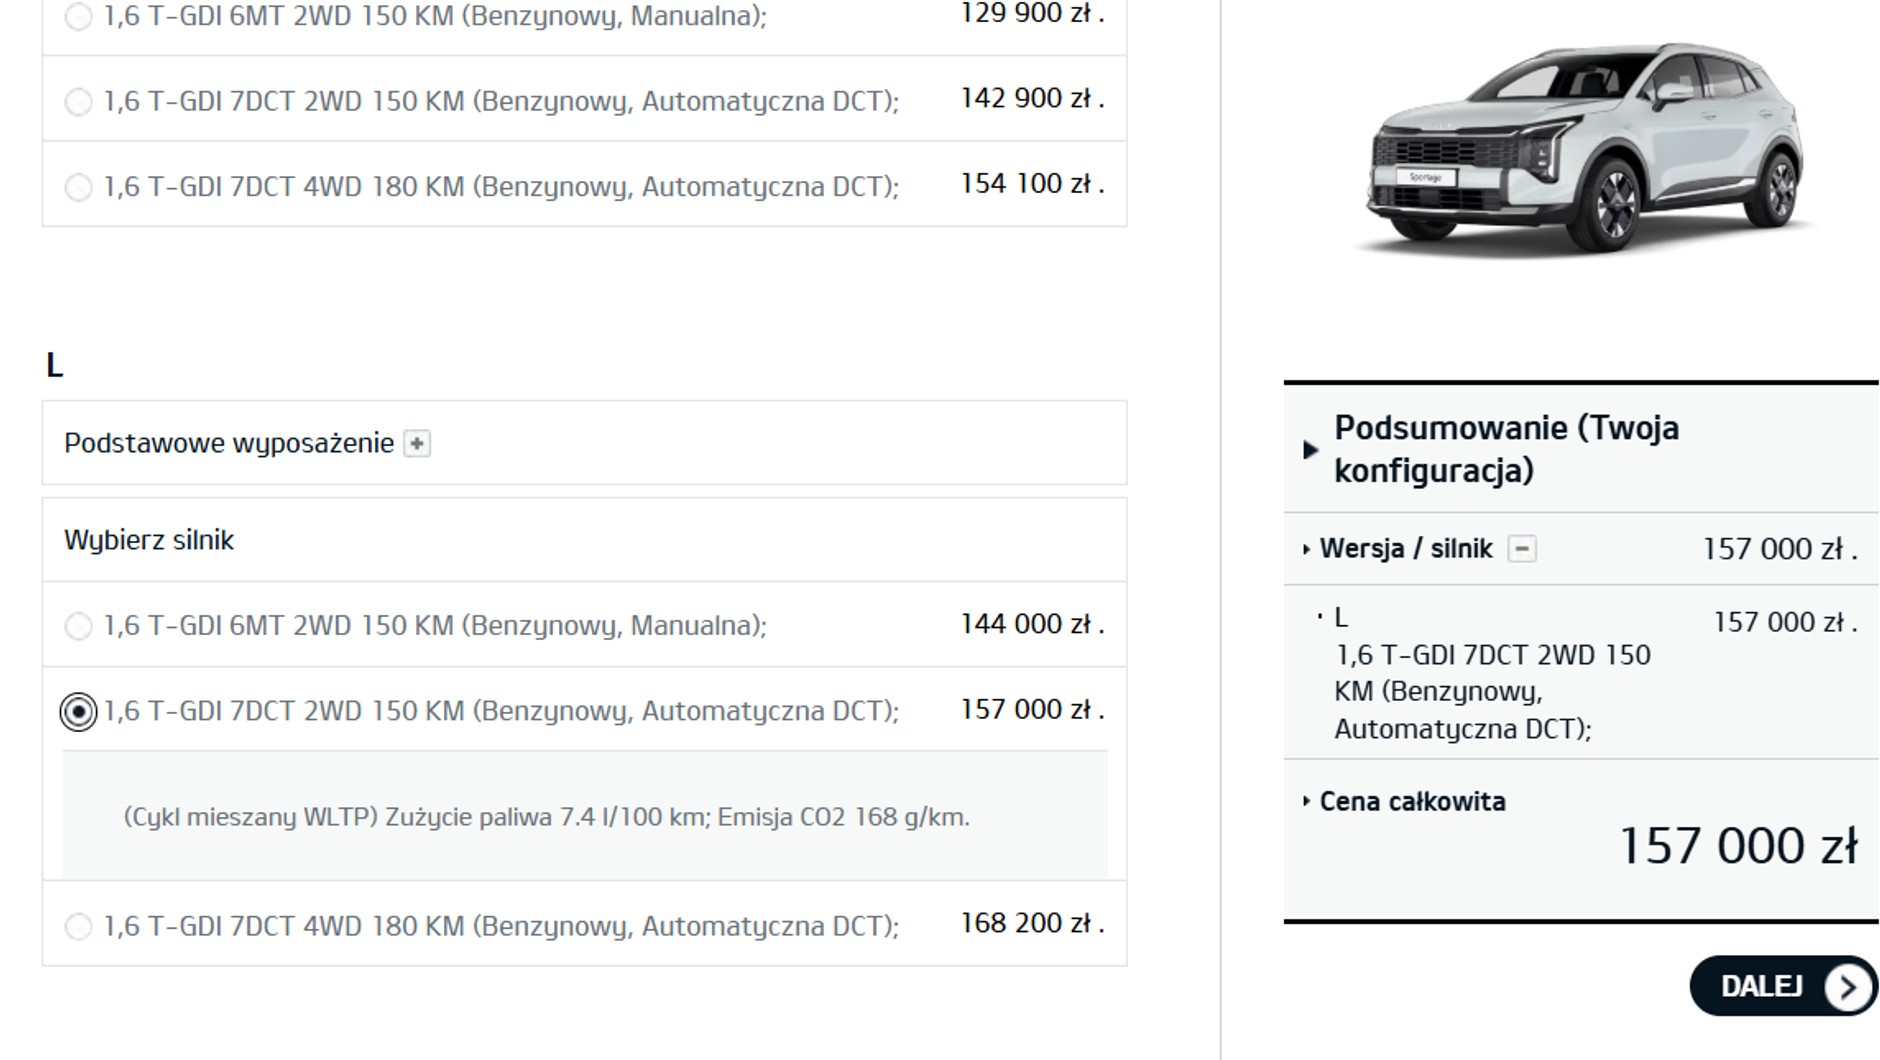The width and height of the screenshot is (1880, 1060).
Task: Select the 154 100 zł 7DCT 4WD 180 KM radio button
Action: pos(78,187)
